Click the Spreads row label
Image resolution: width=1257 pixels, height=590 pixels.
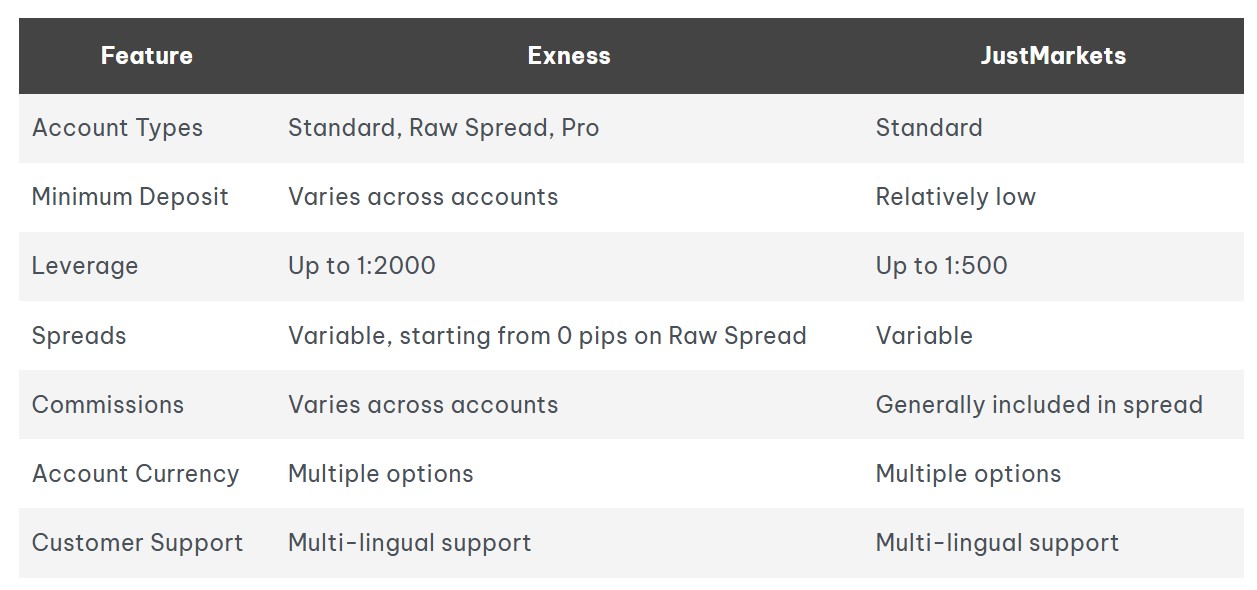pos(79,335)
